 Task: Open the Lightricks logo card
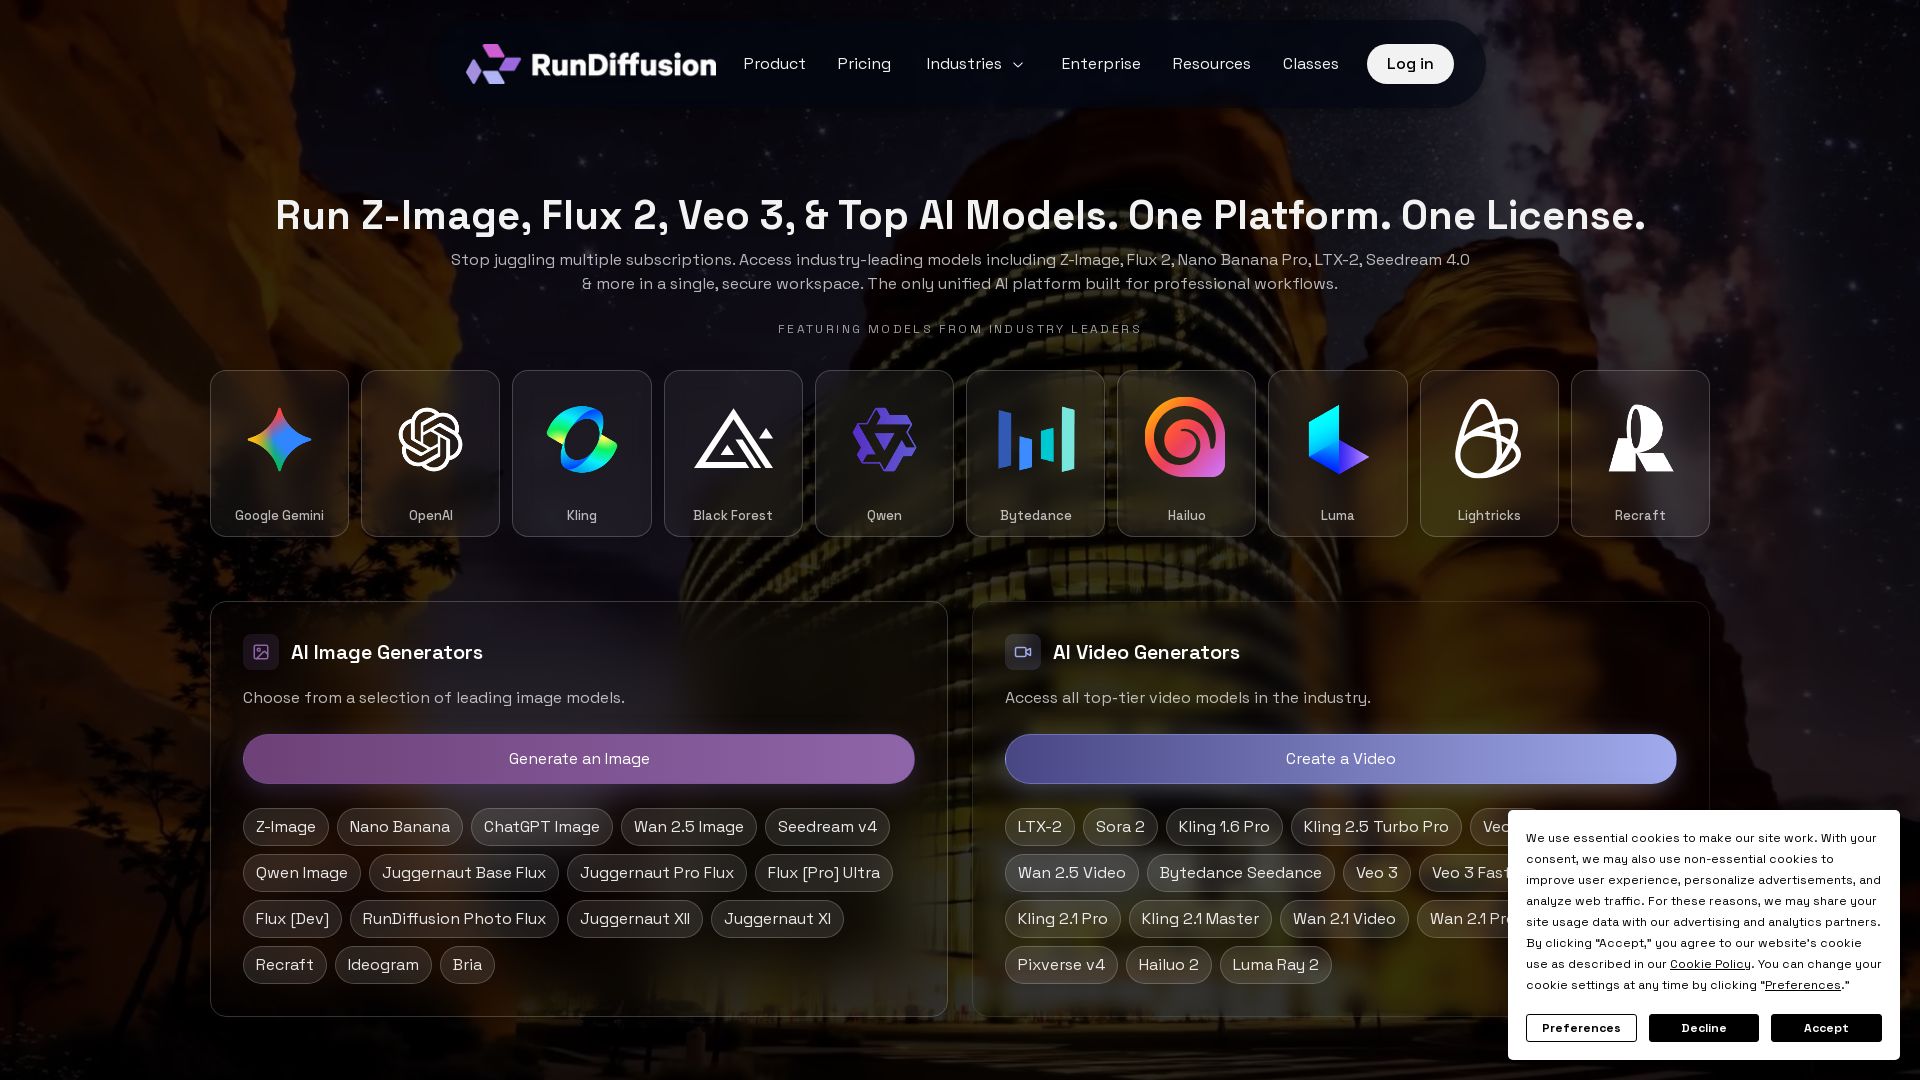[x=1488, y=453]
